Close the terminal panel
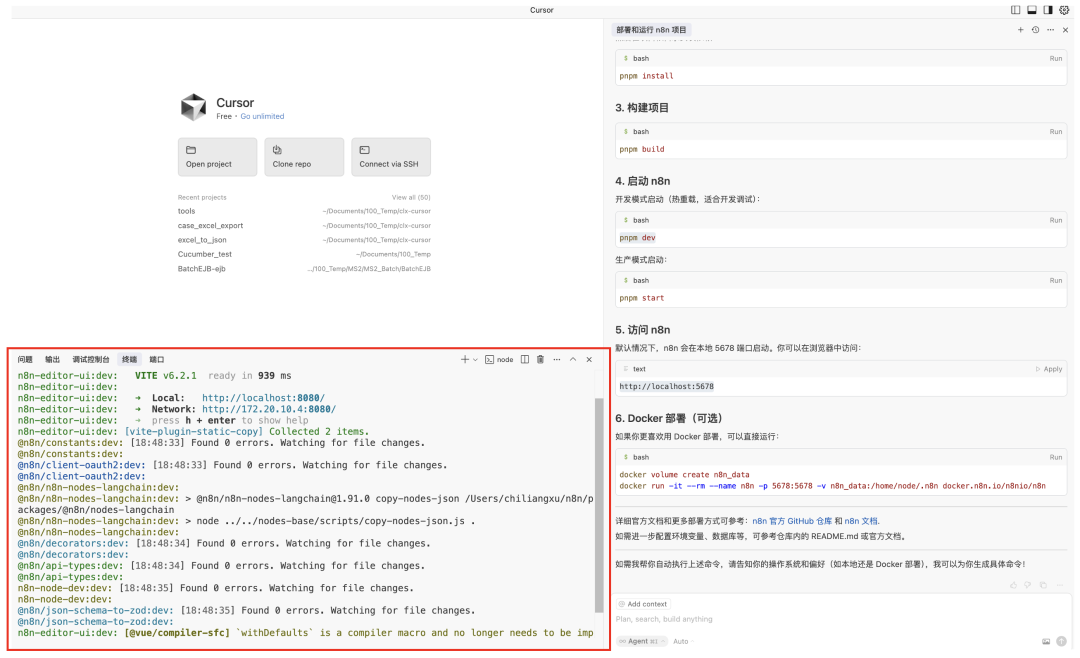 pyautogui.click(x=589, y=360)
